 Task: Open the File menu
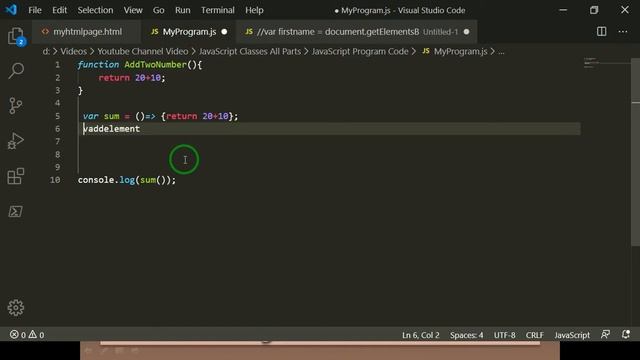pos(35,10)
